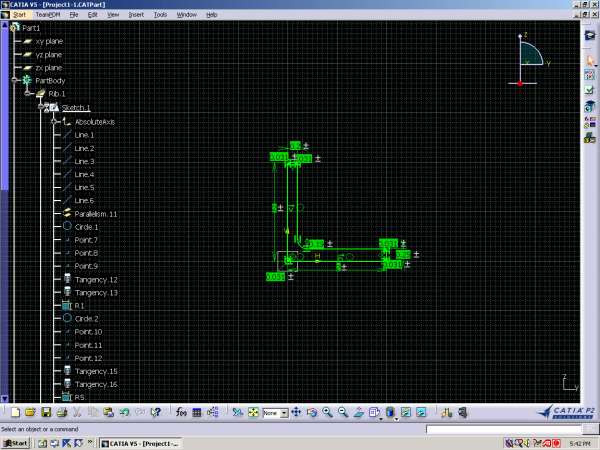600x450 pixels.
Task: Open the Start menu in the CATIA menu bar
Action: coord(20,15)
